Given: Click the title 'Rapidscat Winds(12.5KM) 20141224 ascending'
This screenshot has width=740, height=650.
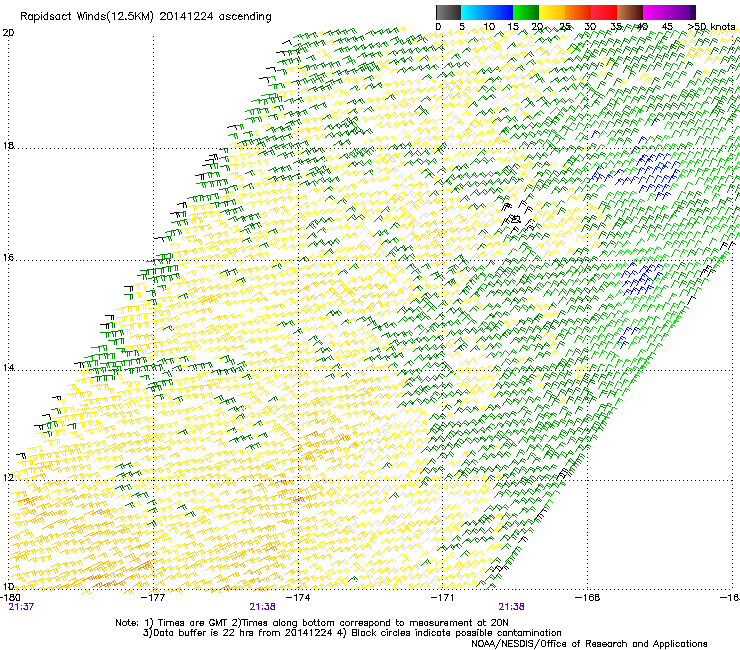Looking at the screenshot, I should click(x=146, y=17).
